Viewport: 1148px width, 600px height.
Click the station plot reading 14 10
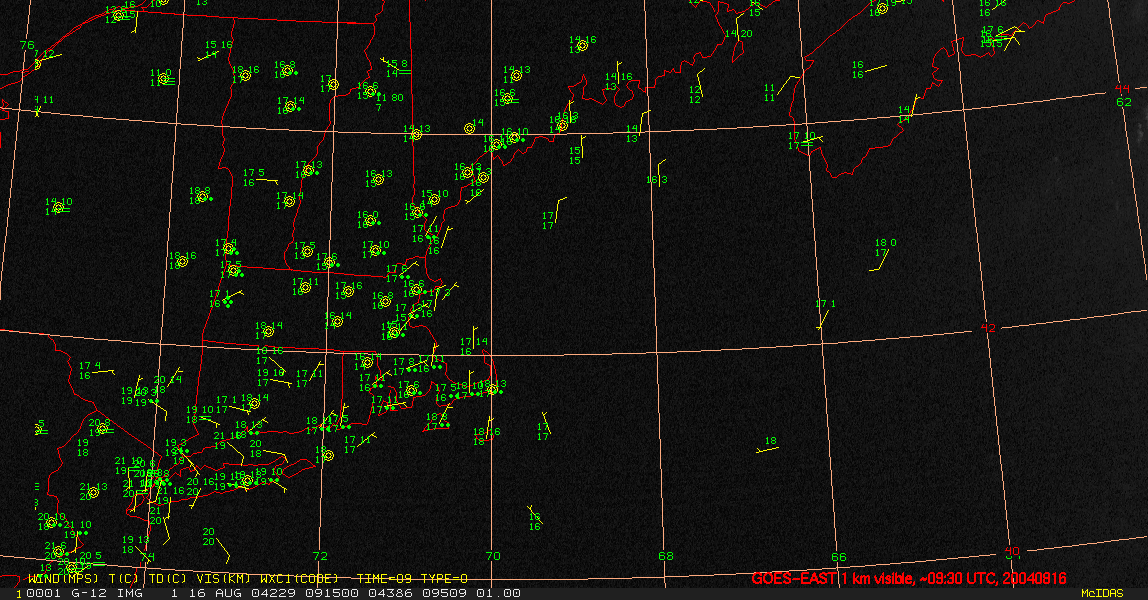(x=59, y=206)
